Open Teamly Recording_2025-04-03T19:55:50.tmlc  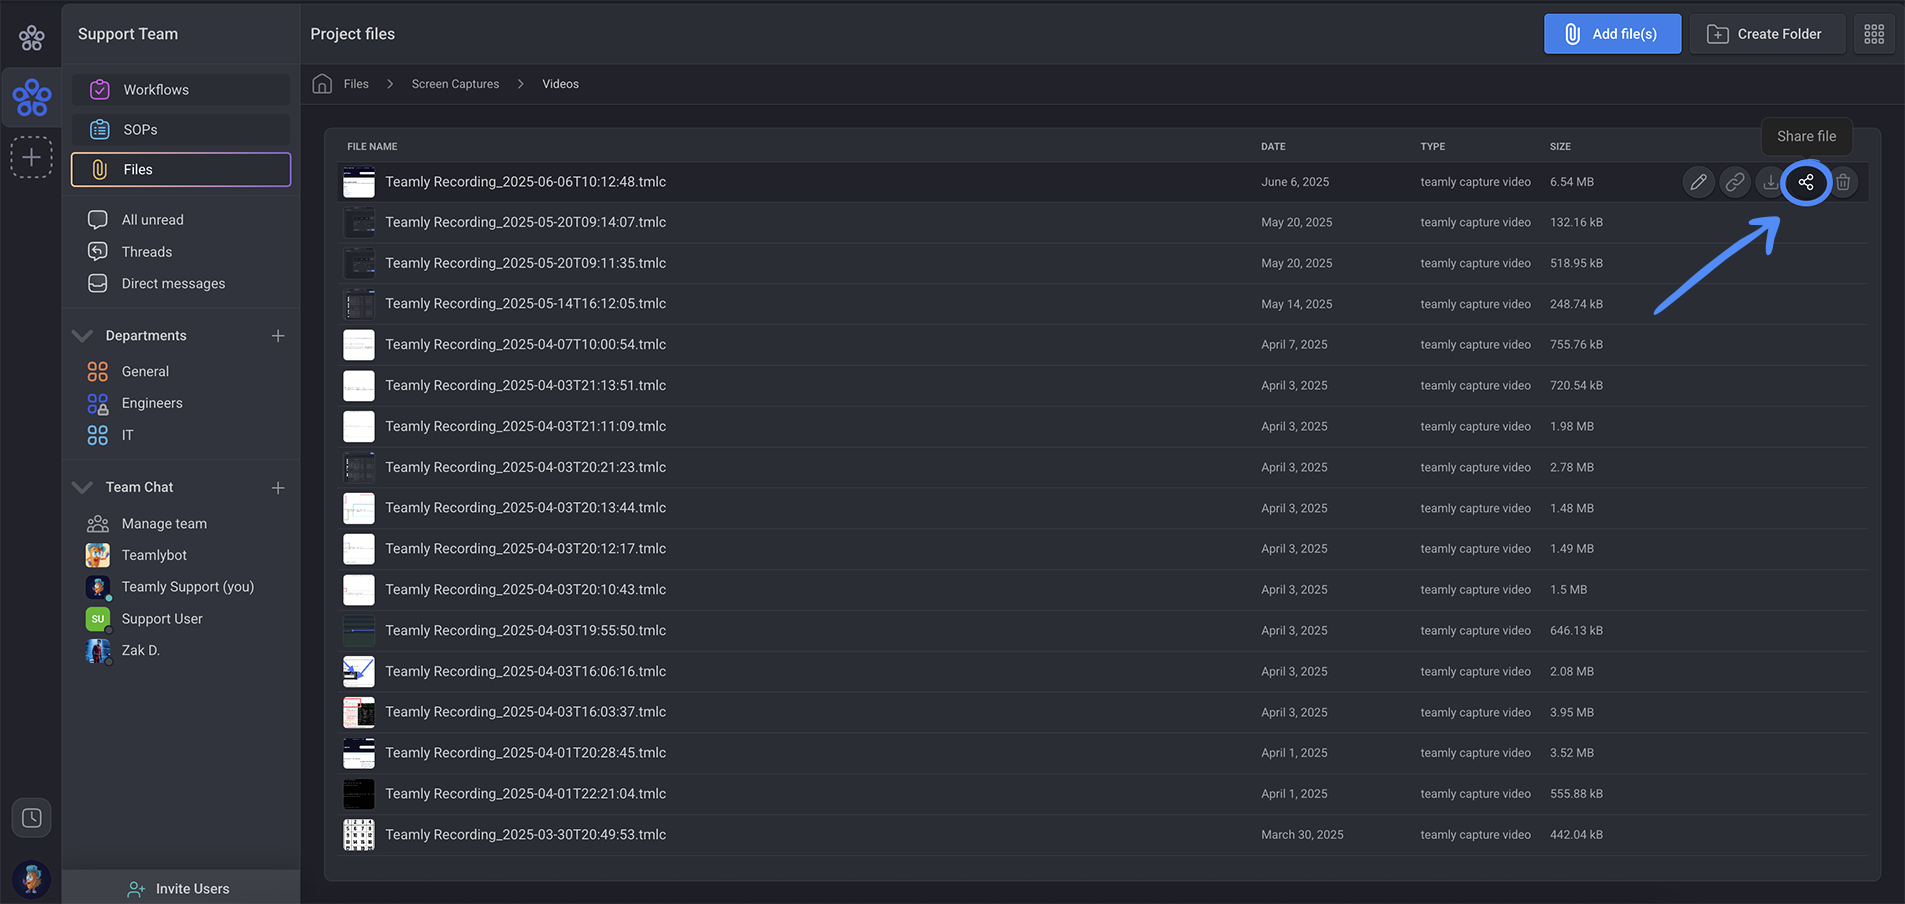coord(526,631)
